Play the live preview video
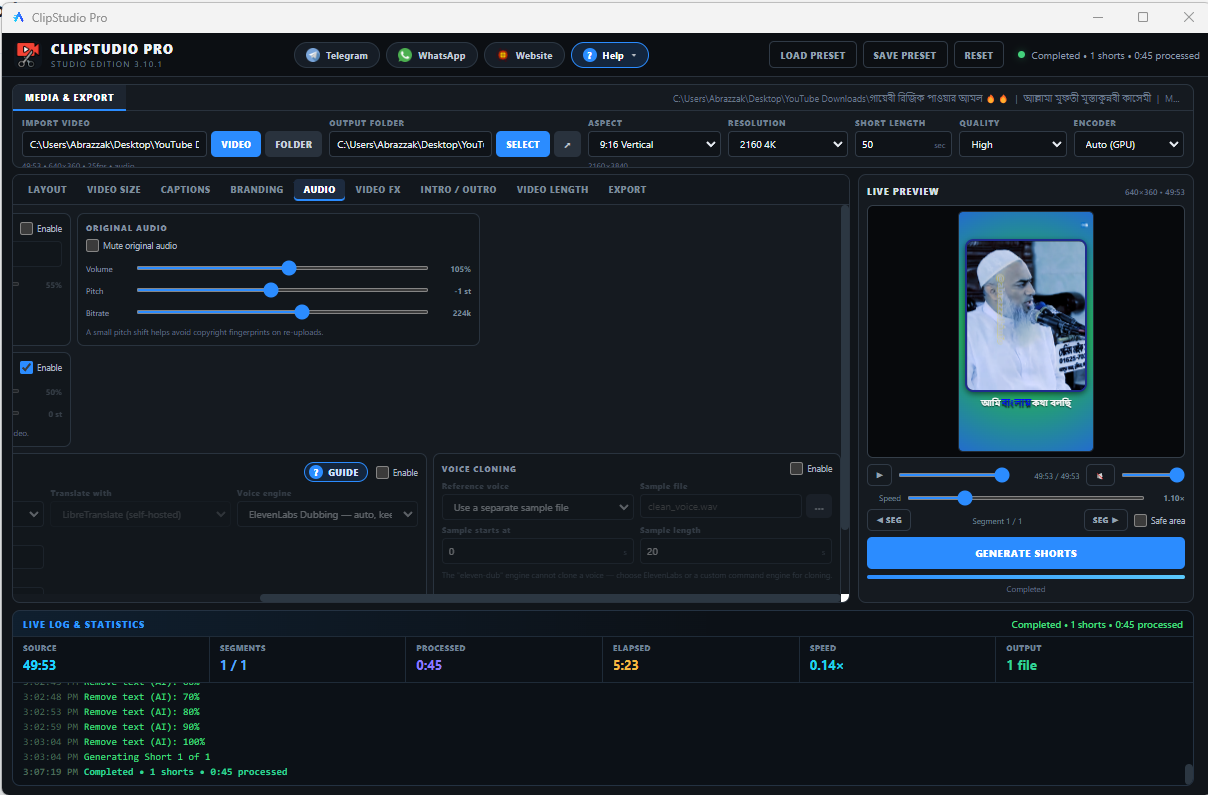This screenshot has width=1208, height=795. 879,476
